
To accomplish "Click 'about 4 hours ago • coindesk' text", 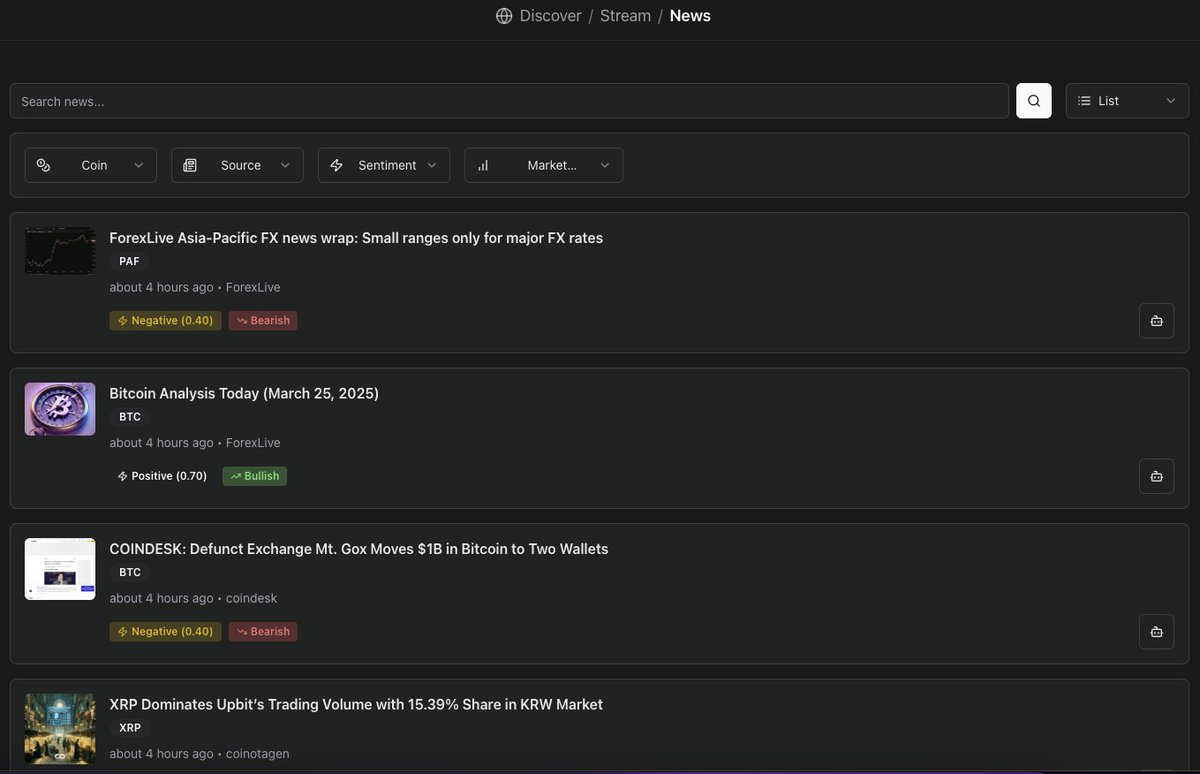I will pos(193,598).
